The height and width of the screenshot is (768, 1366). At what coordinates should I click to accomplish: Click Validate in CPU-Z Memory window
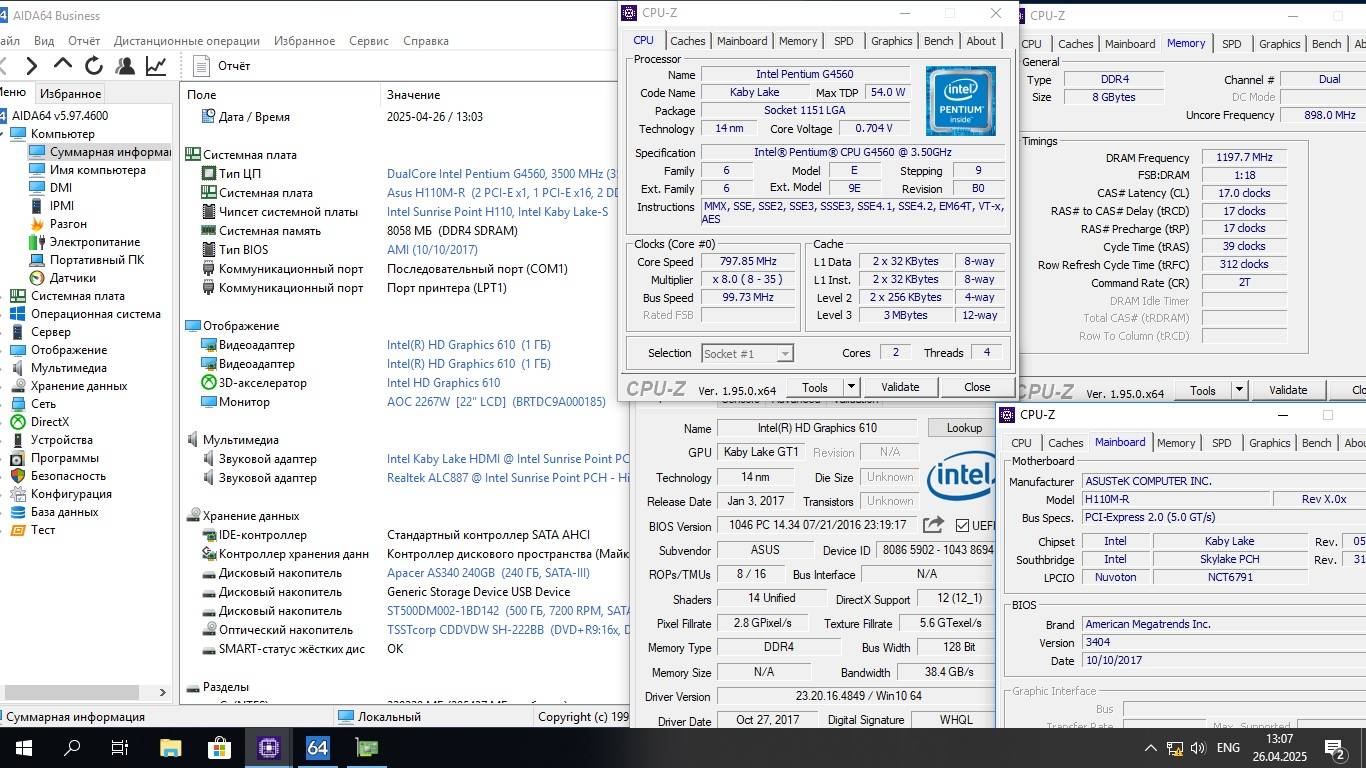pyautogui.click(x=1288, y=390)
